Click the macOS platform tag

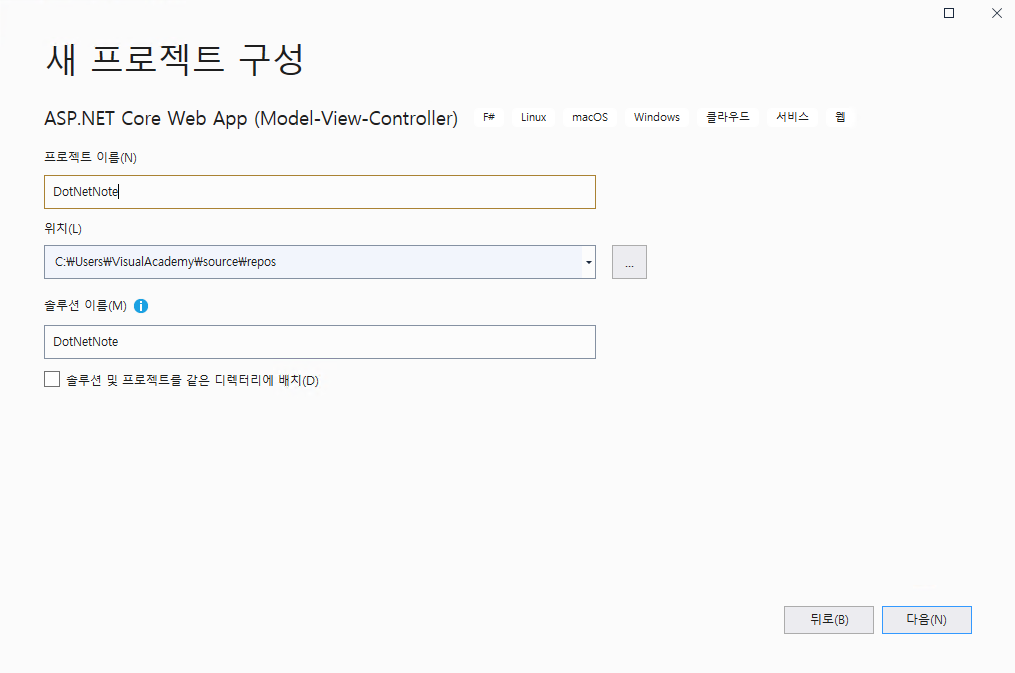(589, 117)
